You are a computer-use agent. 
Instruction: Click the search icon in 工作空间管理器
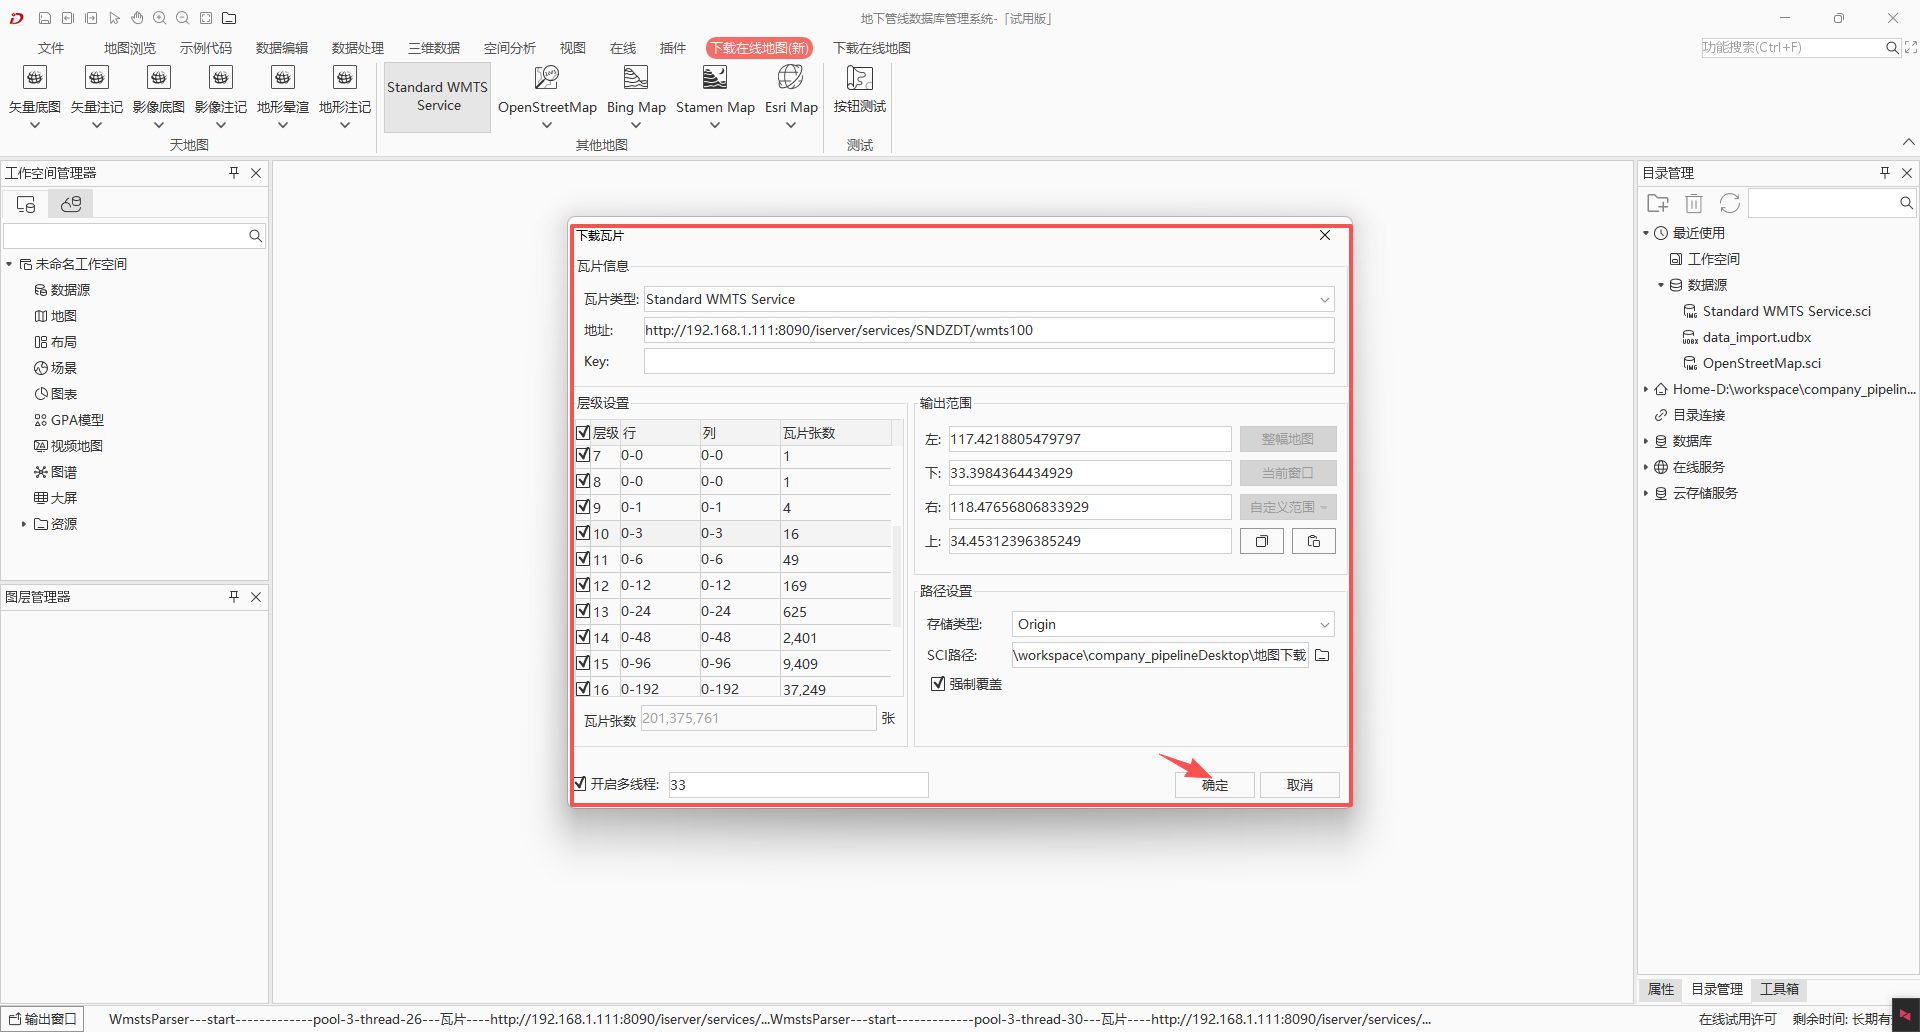pos(255,236)
